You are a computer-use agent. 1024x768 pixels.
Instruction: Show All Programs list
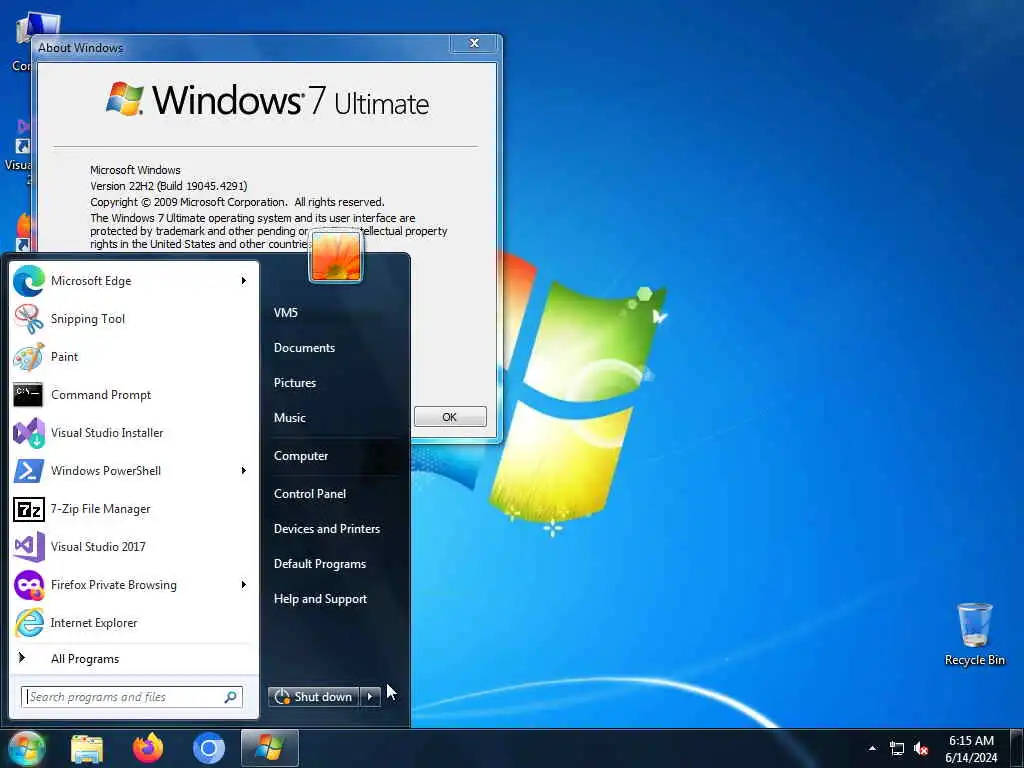[134, 658]
